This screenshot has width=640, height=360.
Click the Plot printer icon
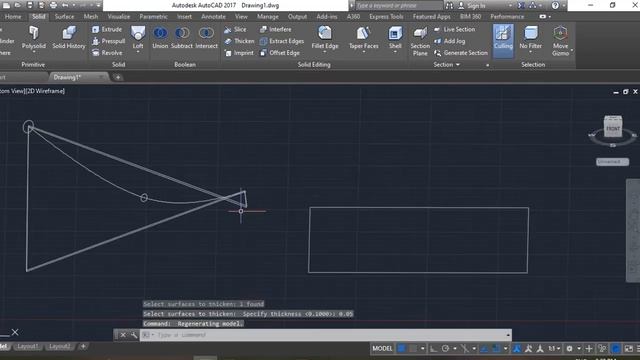coord(53,5)
